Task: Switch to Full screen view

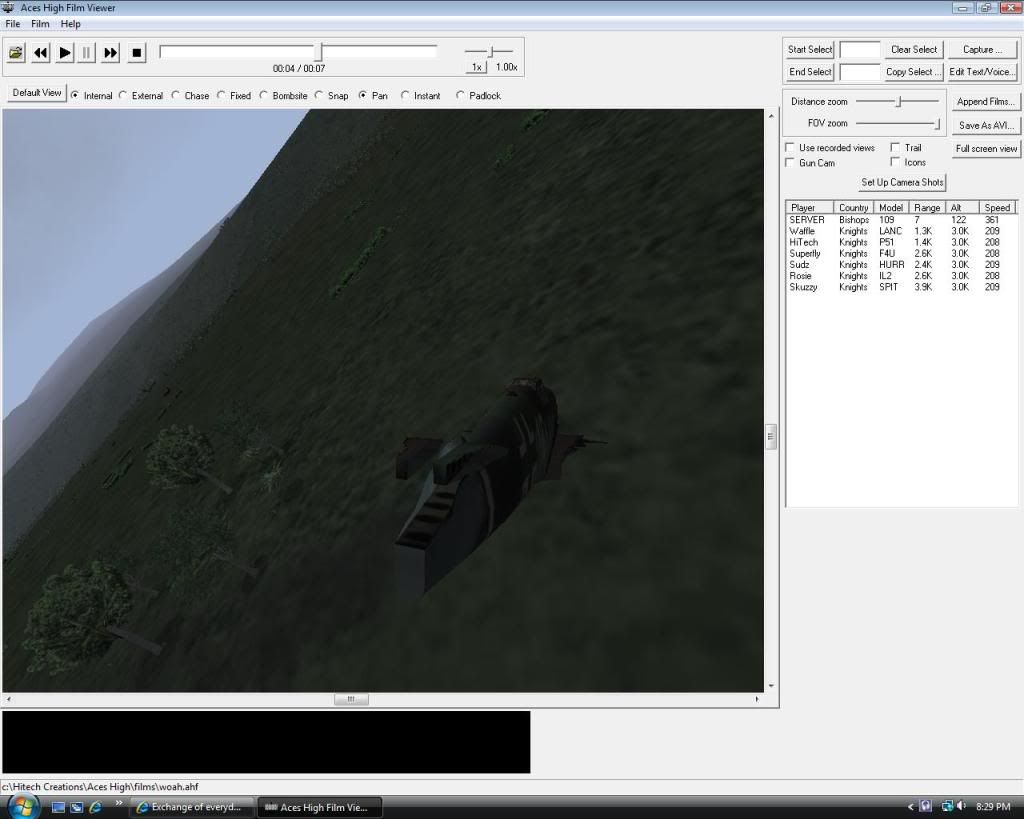Action: (985, 149)
